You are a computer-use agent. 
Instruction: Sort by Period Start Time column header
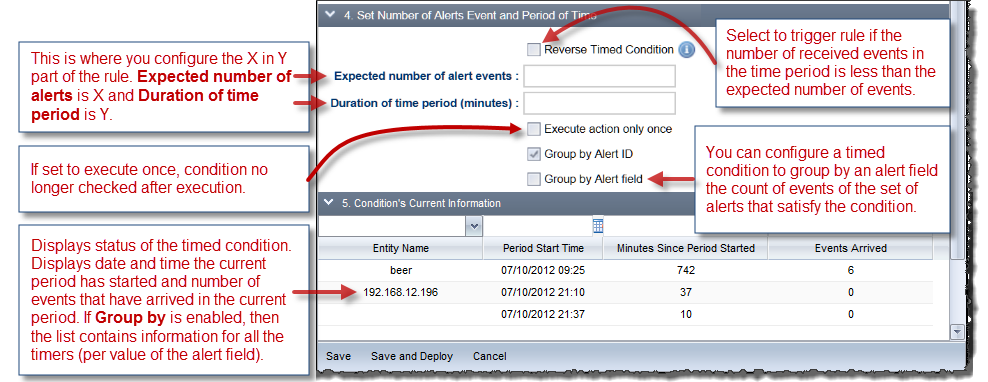coord(543,248)
